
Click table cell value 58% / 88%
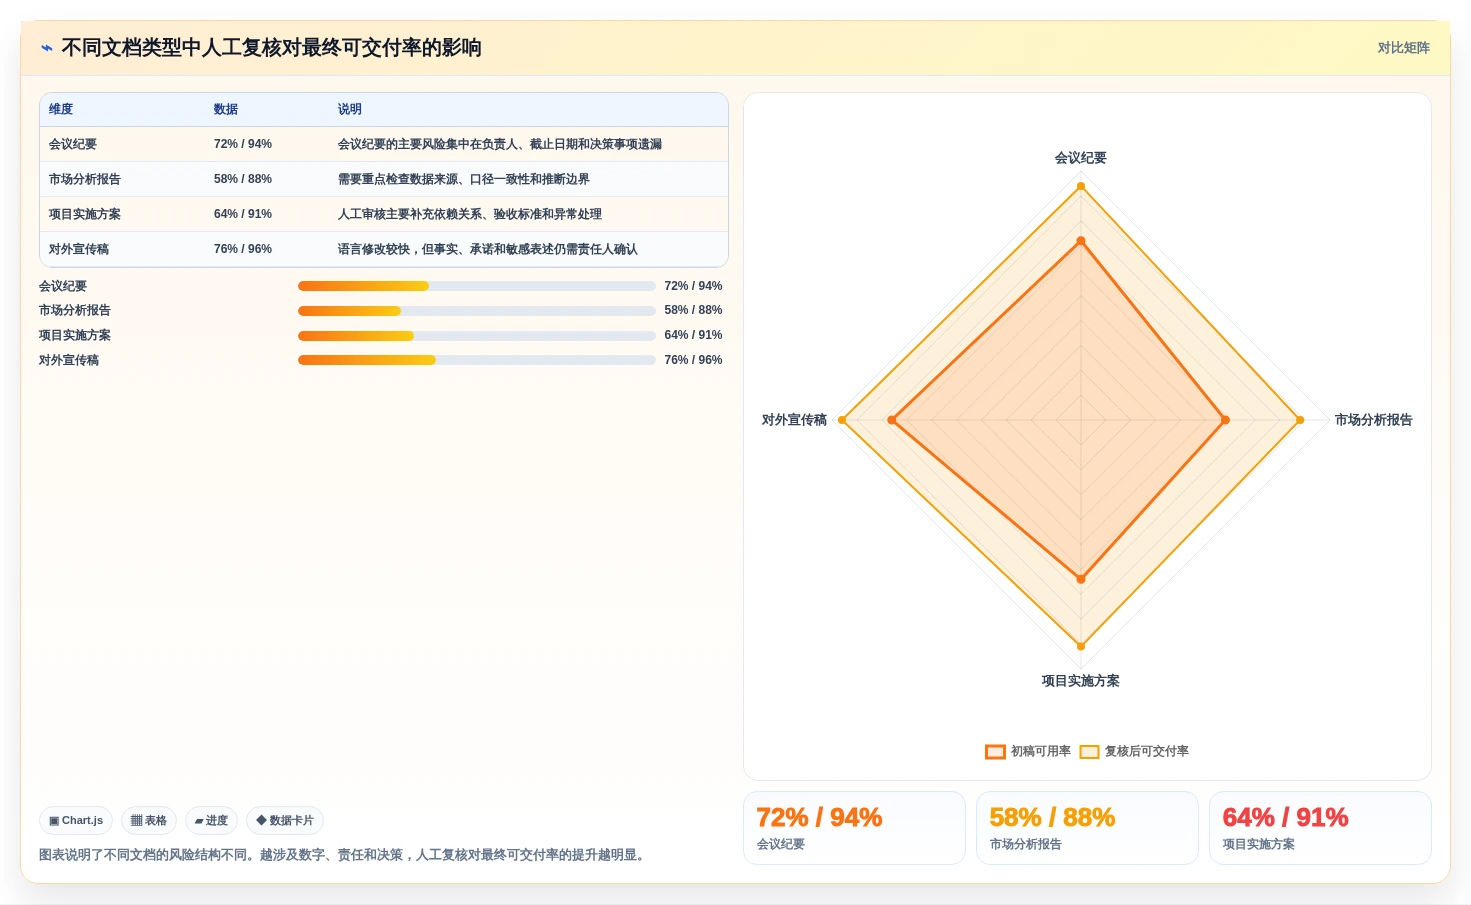pos(243,180)
